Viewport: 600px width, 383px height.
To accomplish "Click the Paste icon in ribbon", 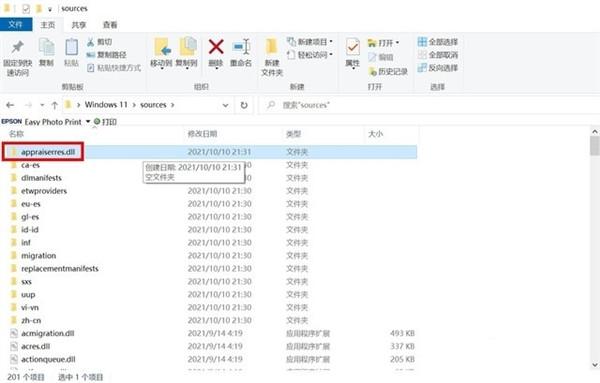I will click(71, 53).
